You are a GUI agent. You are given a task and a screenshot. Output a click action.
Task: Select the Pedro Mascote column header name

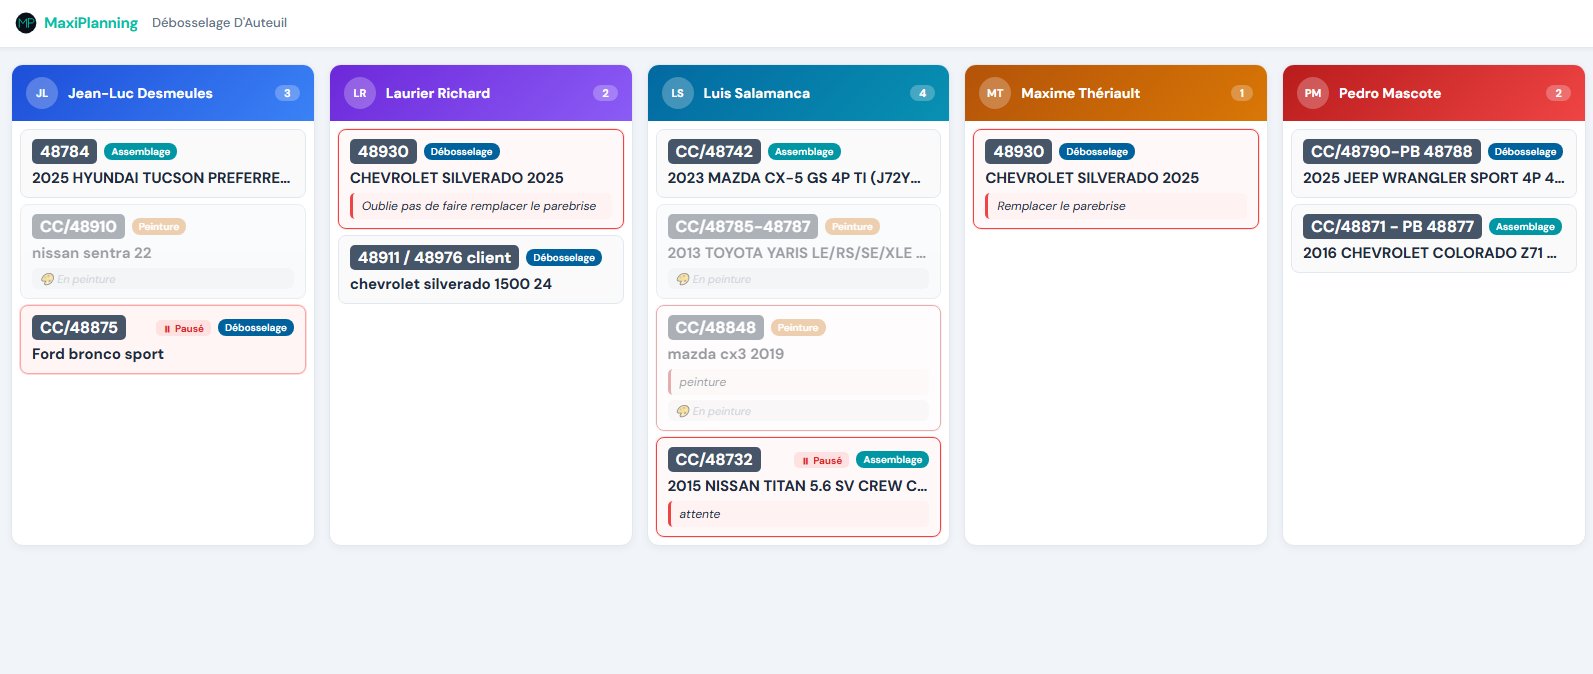(x=1390, y=93)
